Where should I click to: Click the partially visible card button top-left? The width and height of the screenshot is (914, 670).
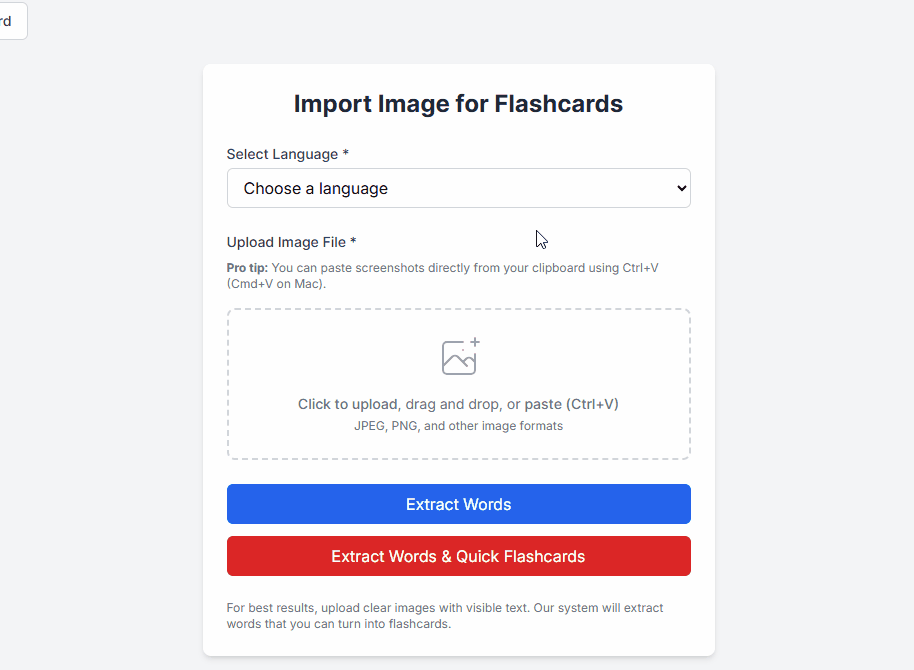10,20
